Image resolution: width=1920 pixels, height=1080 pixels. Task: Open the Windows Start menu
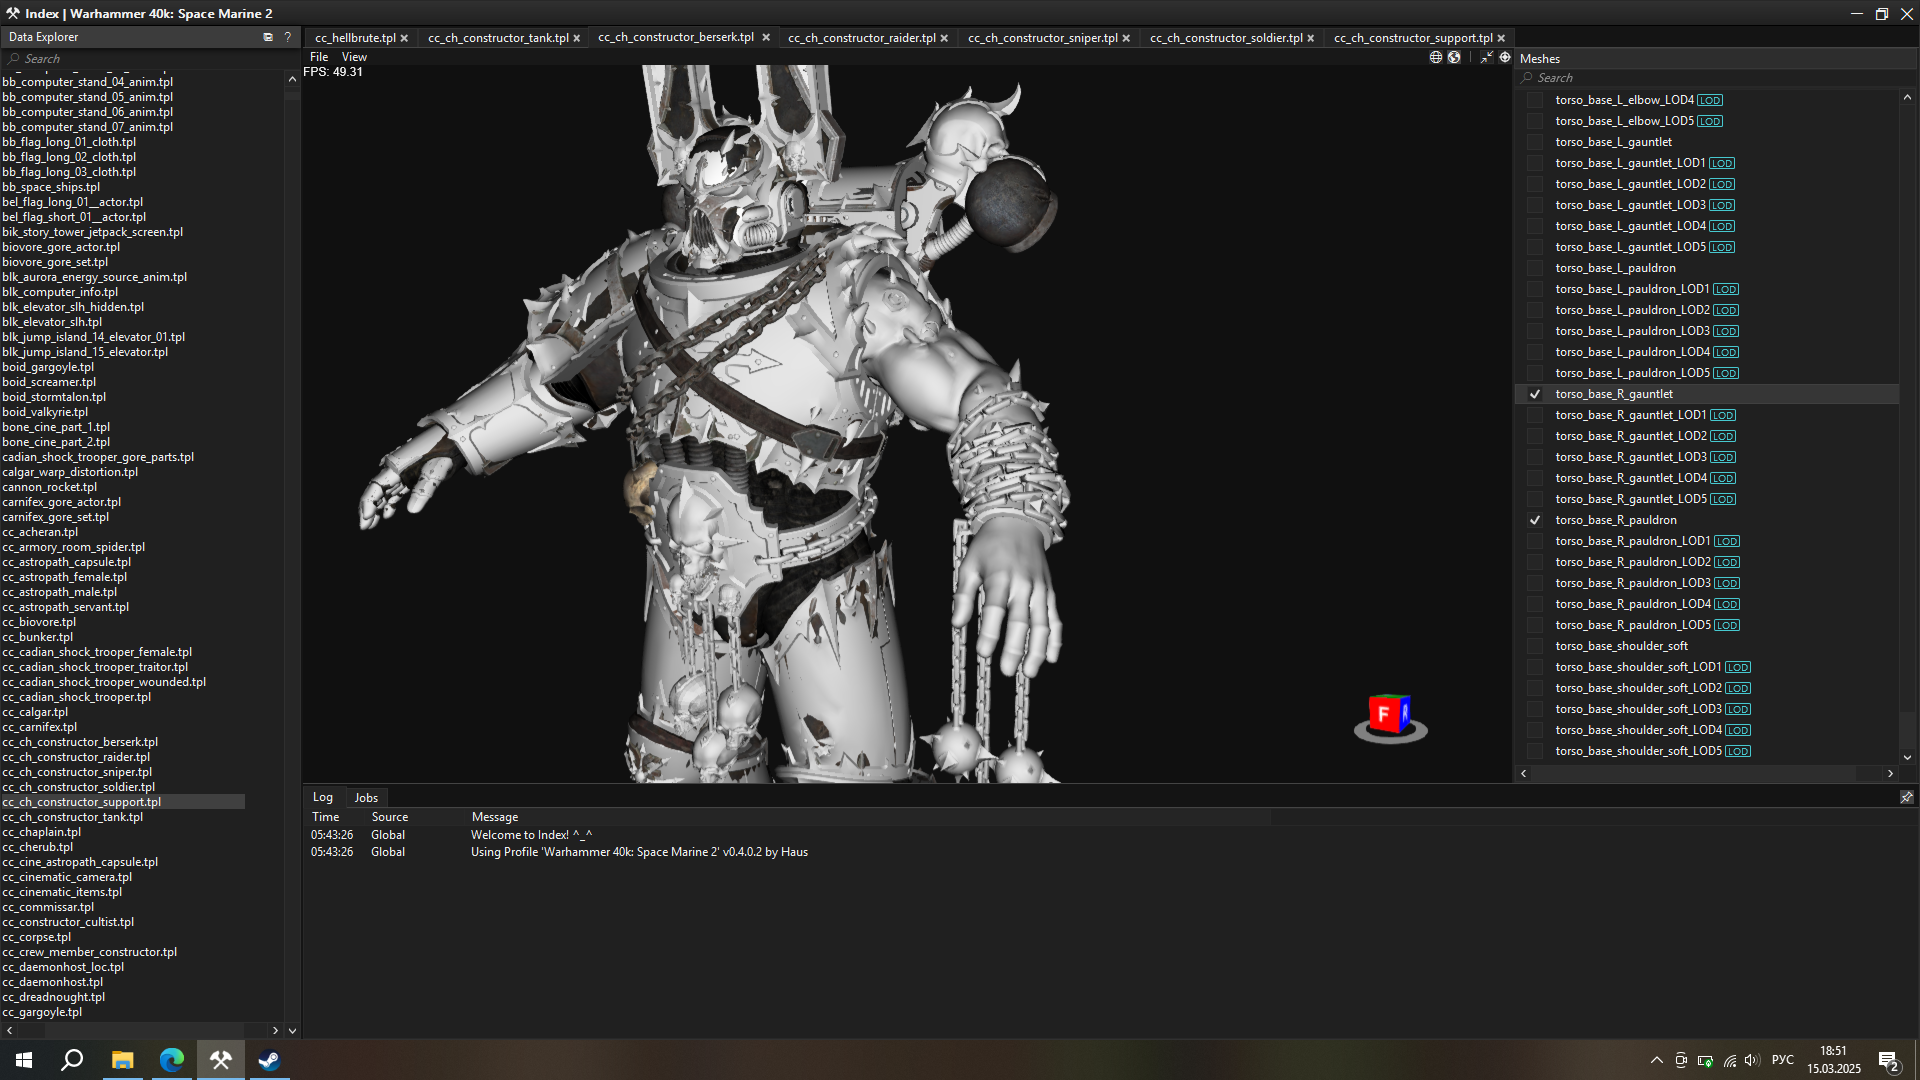click(x=24, y=1060)
